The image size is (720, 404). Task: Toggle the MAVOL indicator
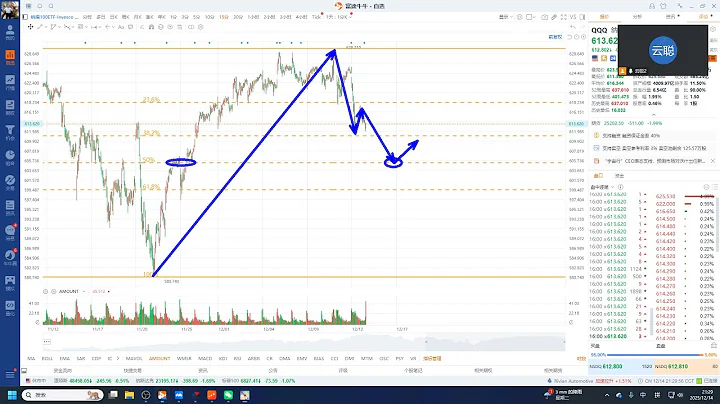pos(134,358)
